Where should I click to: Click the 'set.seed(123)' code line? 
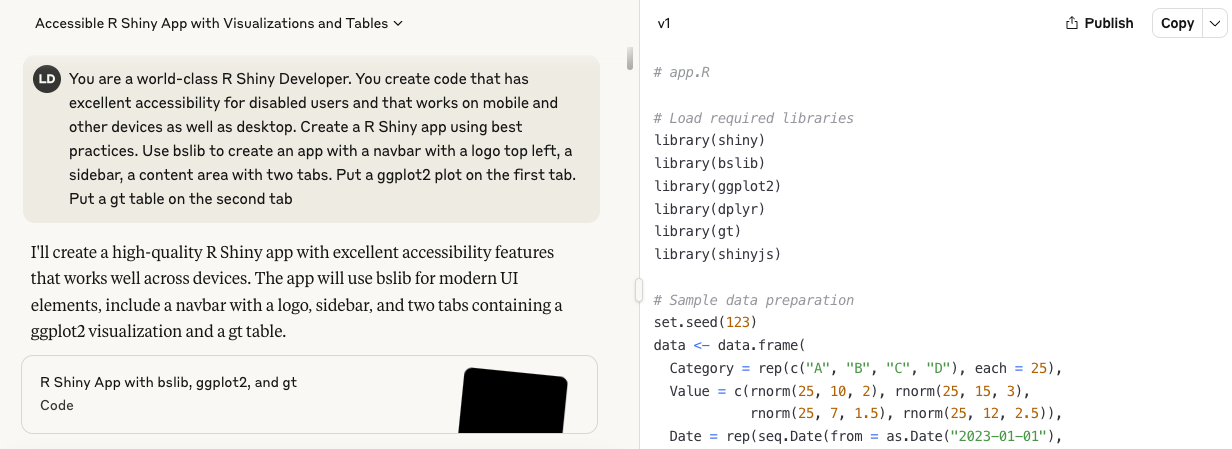[705, 322]
